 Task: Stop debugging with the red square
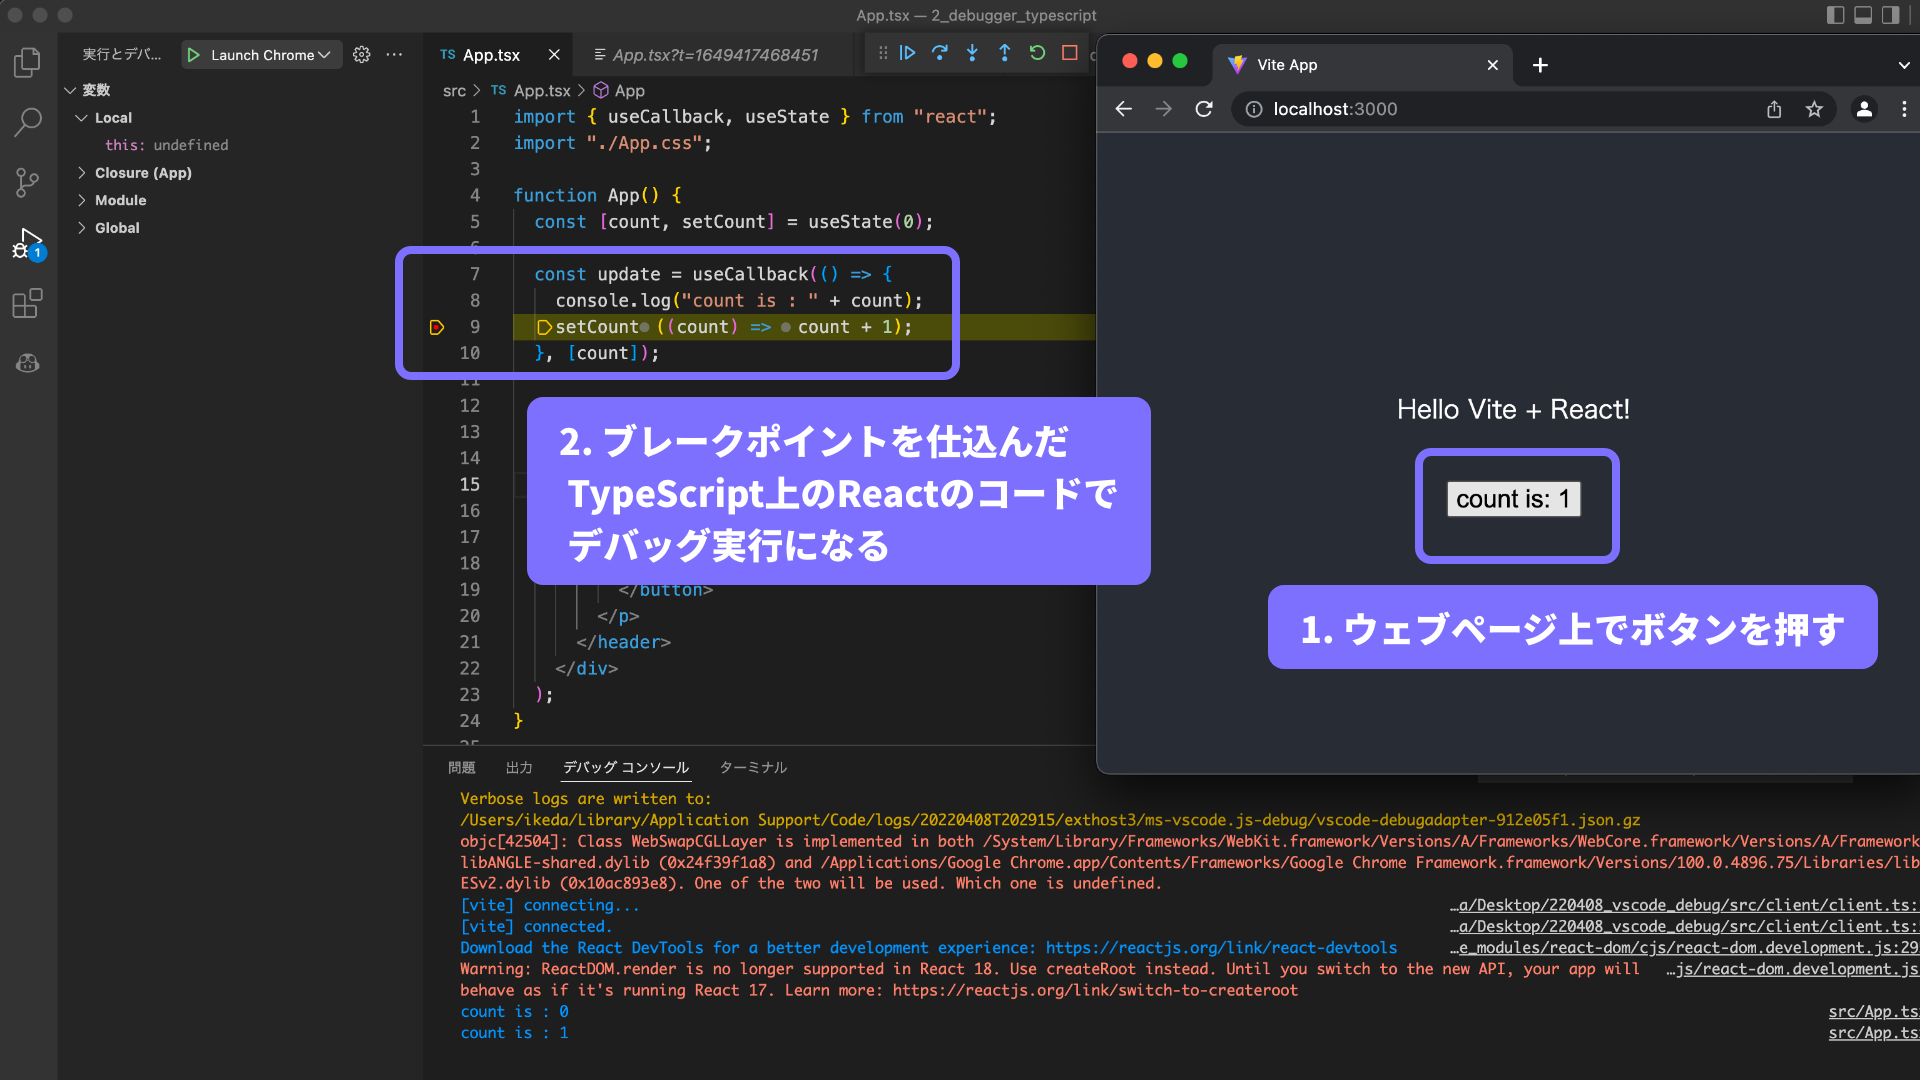coord(1069,53)
